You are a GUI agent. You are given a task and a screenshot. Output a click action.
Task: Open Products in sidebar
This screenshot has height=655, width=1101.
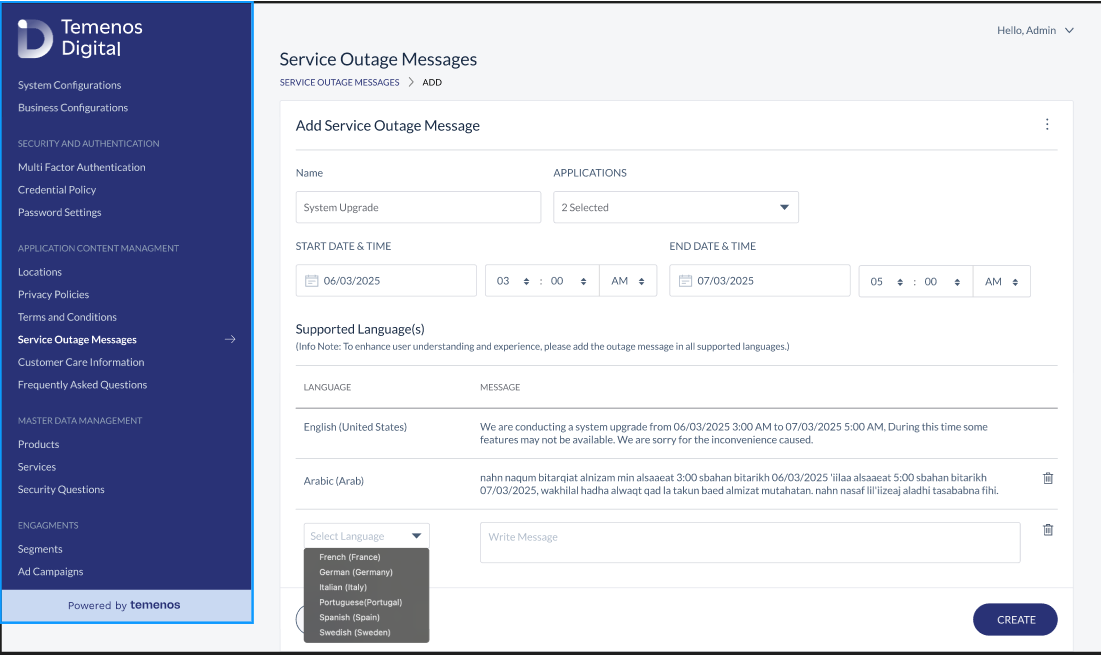[x=39, y=444]
